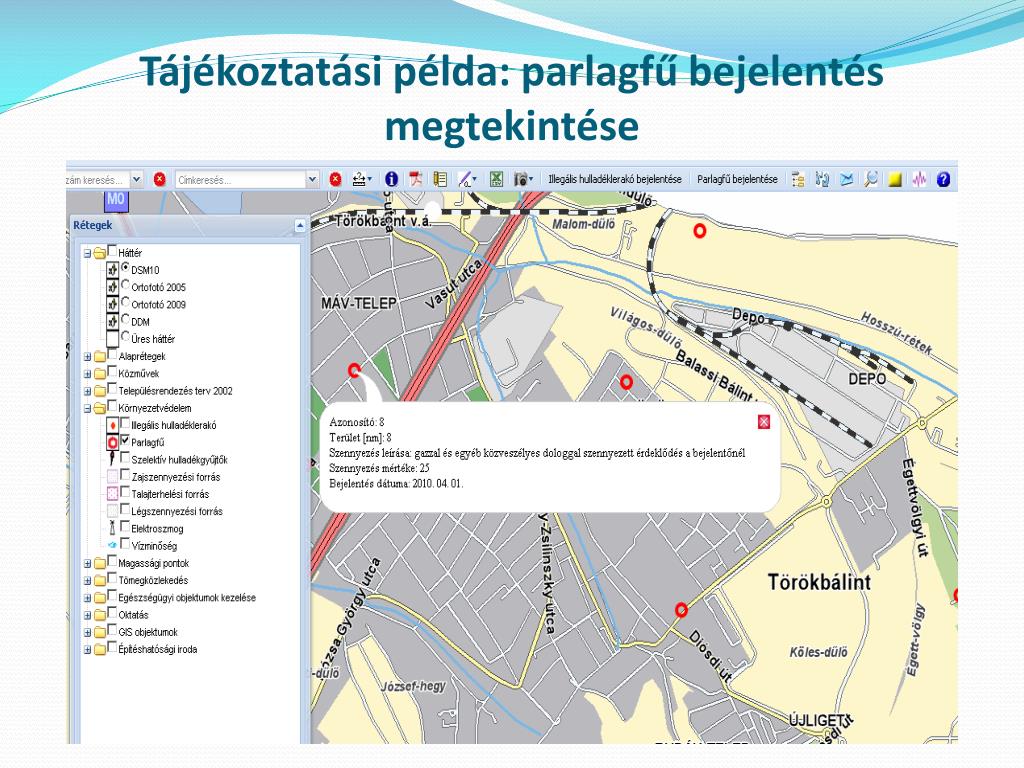Expand the Oktatás tree group

pos(88,615)
